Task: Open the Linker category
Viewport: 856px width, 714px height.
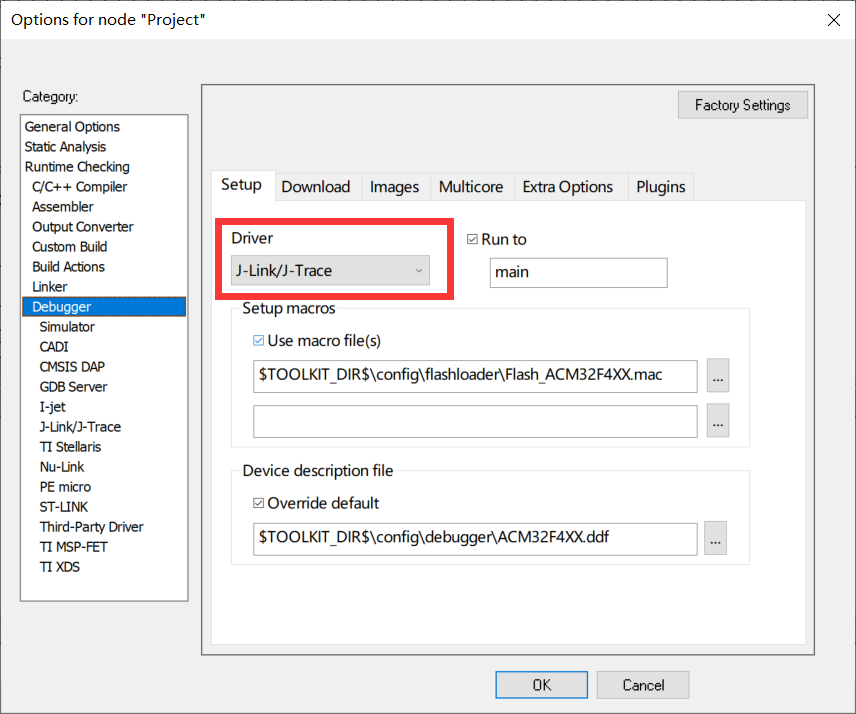Action: coord(50,287)
